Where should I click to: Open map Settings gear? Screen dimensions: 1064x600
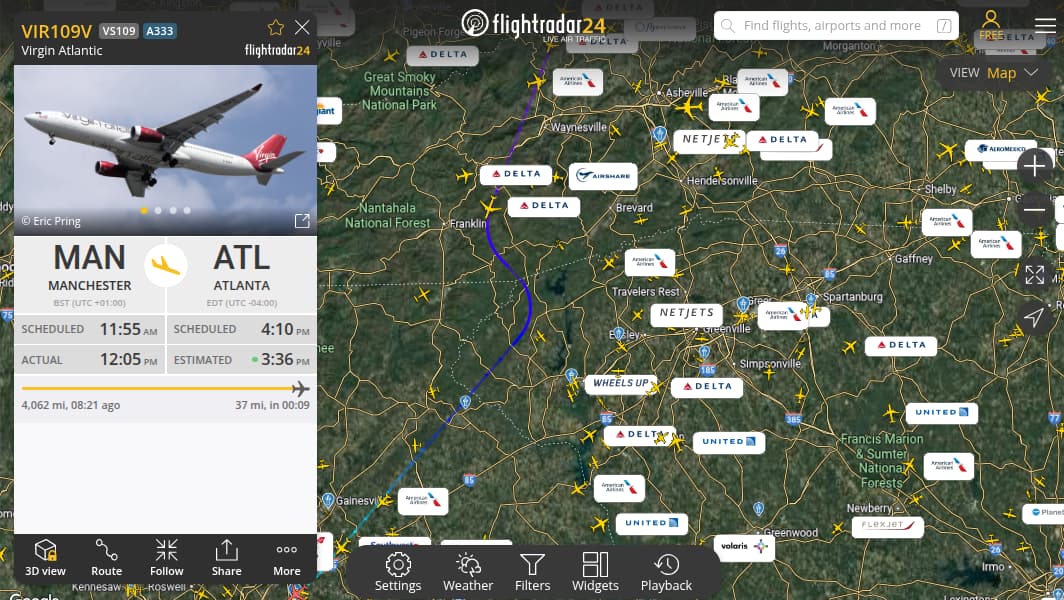point(398,572)
